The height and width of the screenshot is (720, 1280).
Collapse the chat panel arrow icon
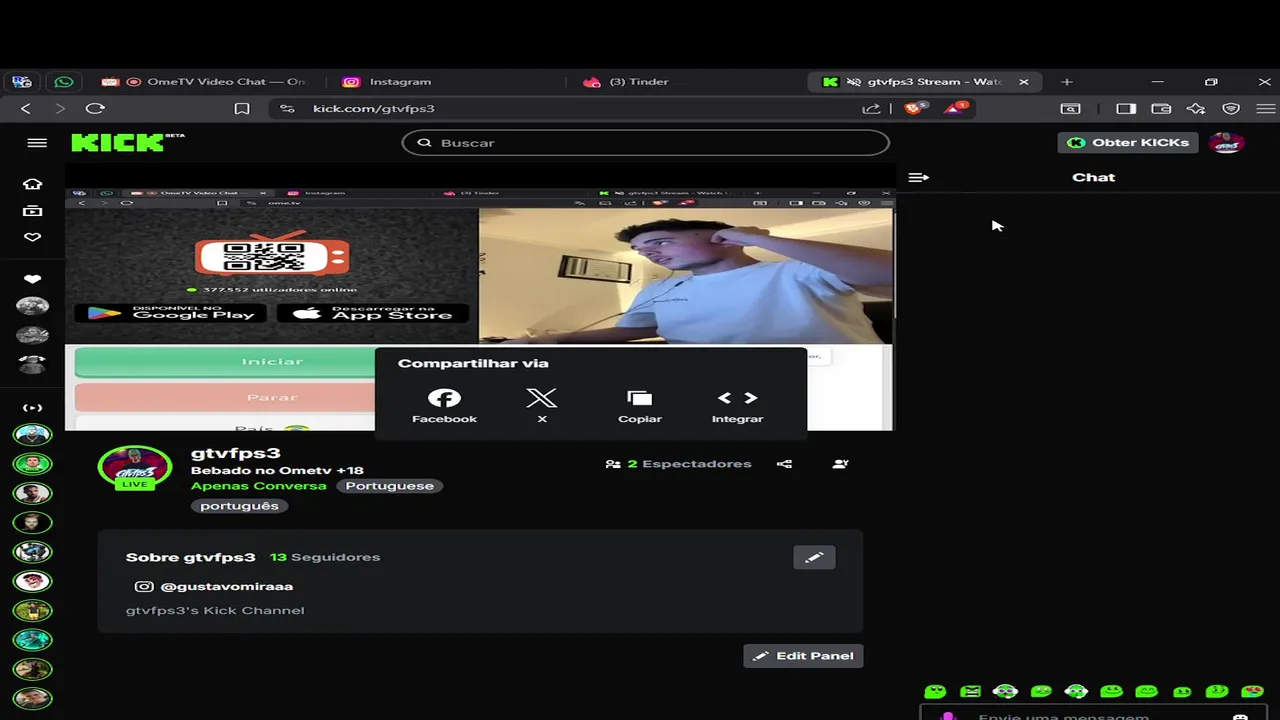coord(918,177)
